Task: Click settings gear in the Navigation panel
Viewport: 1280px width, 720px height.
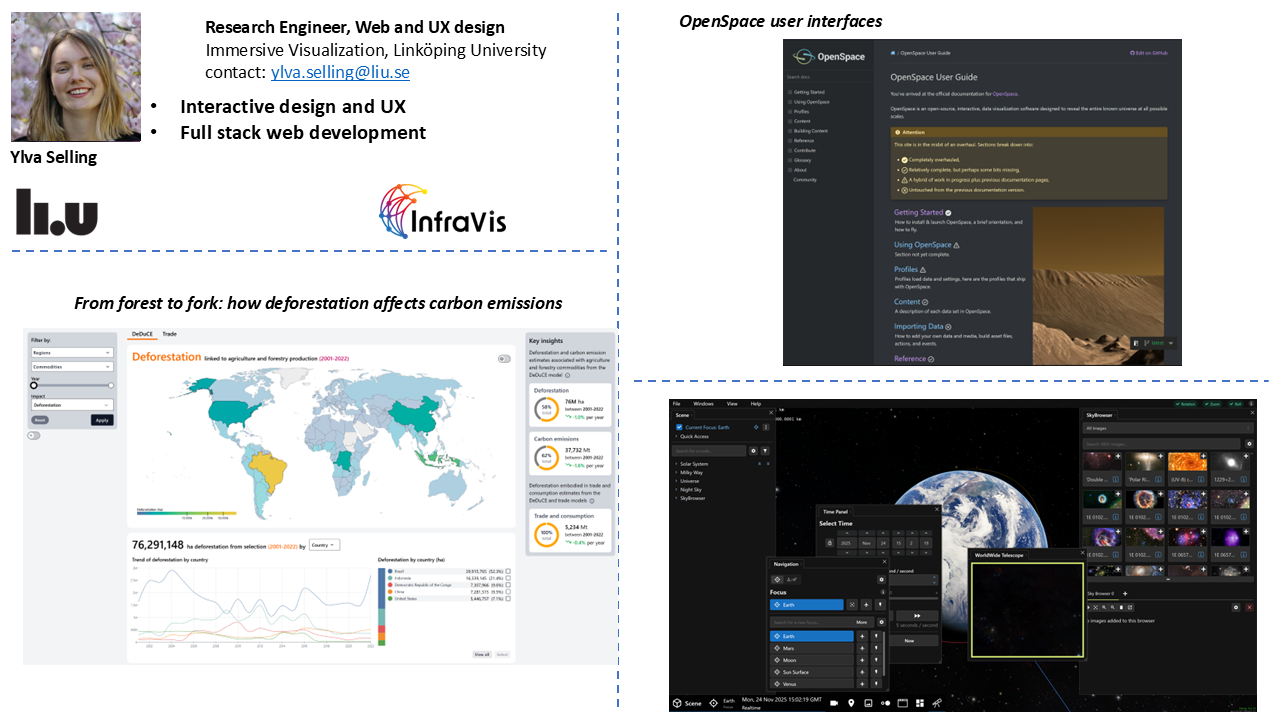Action: click(x=881, y=579)
